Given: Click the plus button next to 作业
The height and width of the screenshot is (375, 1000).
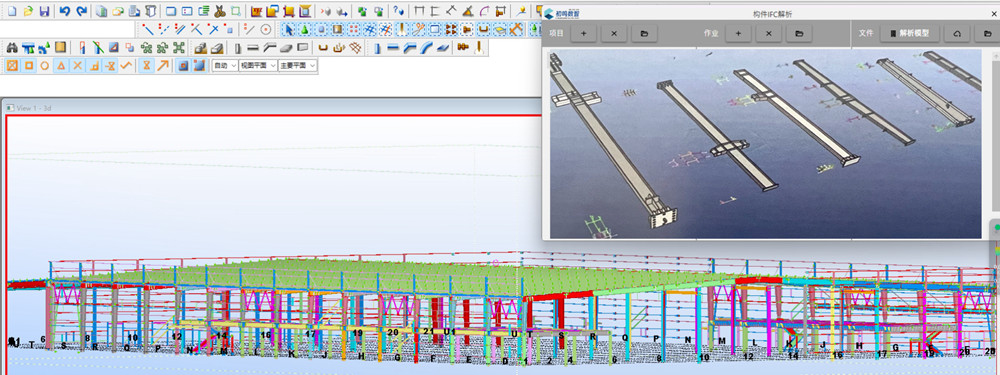Looking at the screenshot, I should tap(739, 33).
